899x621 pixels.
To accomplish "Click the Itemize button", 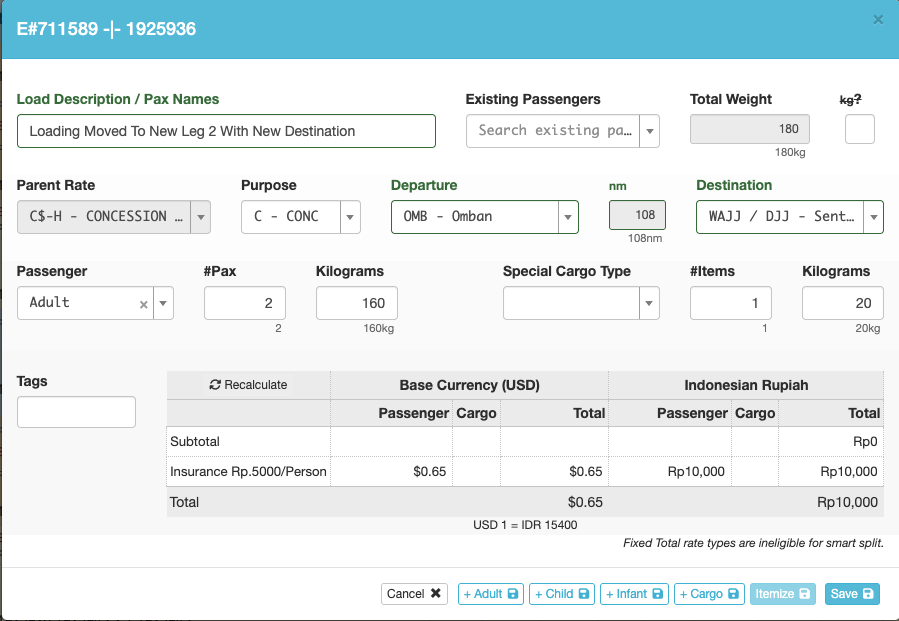I will pos(783,594).
